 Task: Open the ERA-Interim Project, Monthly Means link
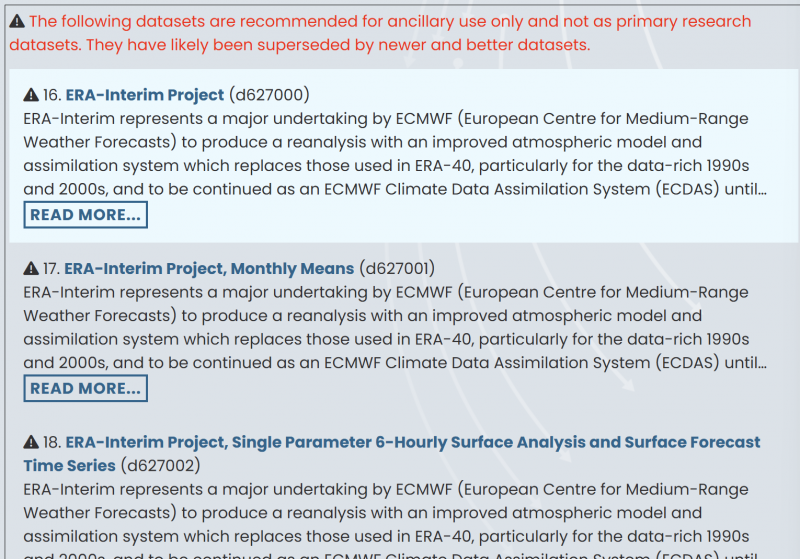[209, 269]
